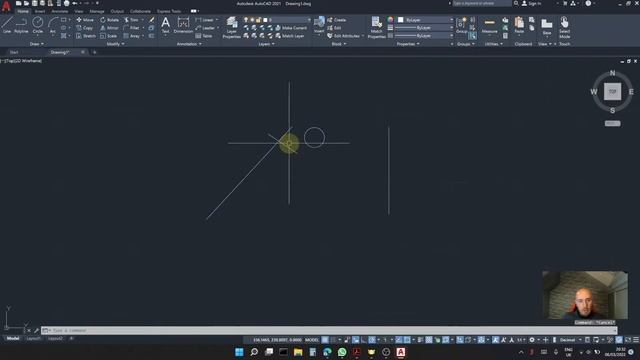Click the Array tool
The width and height of the screenshot is (640, 360).
(132, 36)
